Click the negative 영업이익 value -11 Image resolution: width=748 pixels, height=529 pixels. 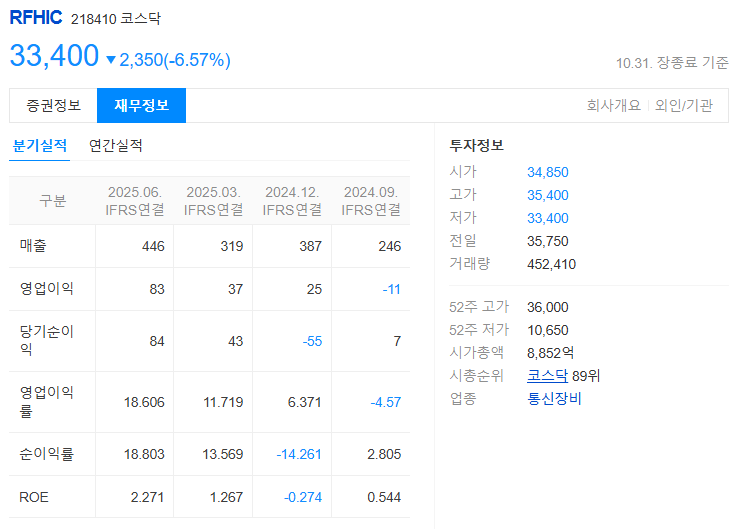[392, 289]
